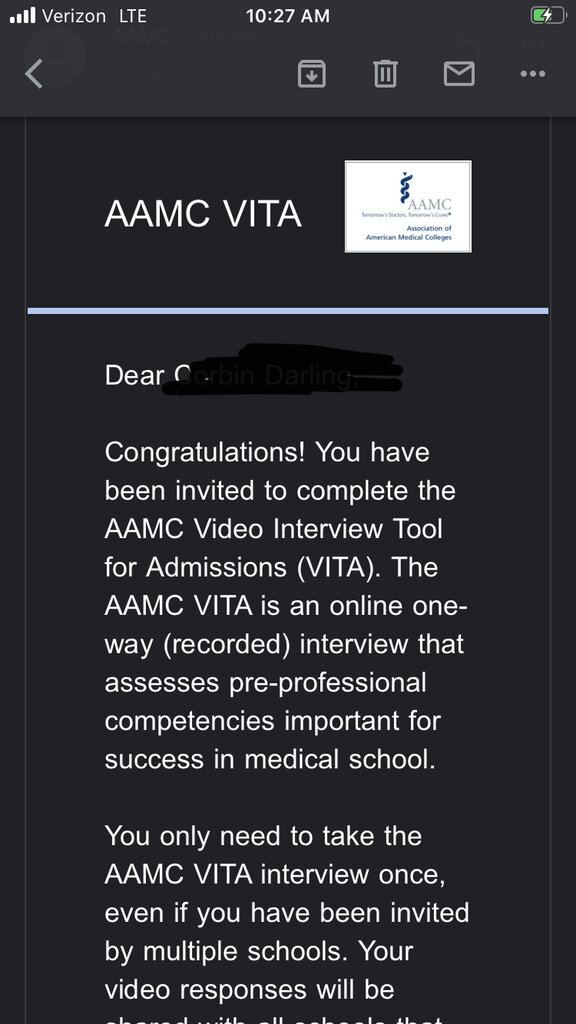The image size is (576, 1024).
Task: Tap the faded reply arrow icon
Action: tap(466, 46)
